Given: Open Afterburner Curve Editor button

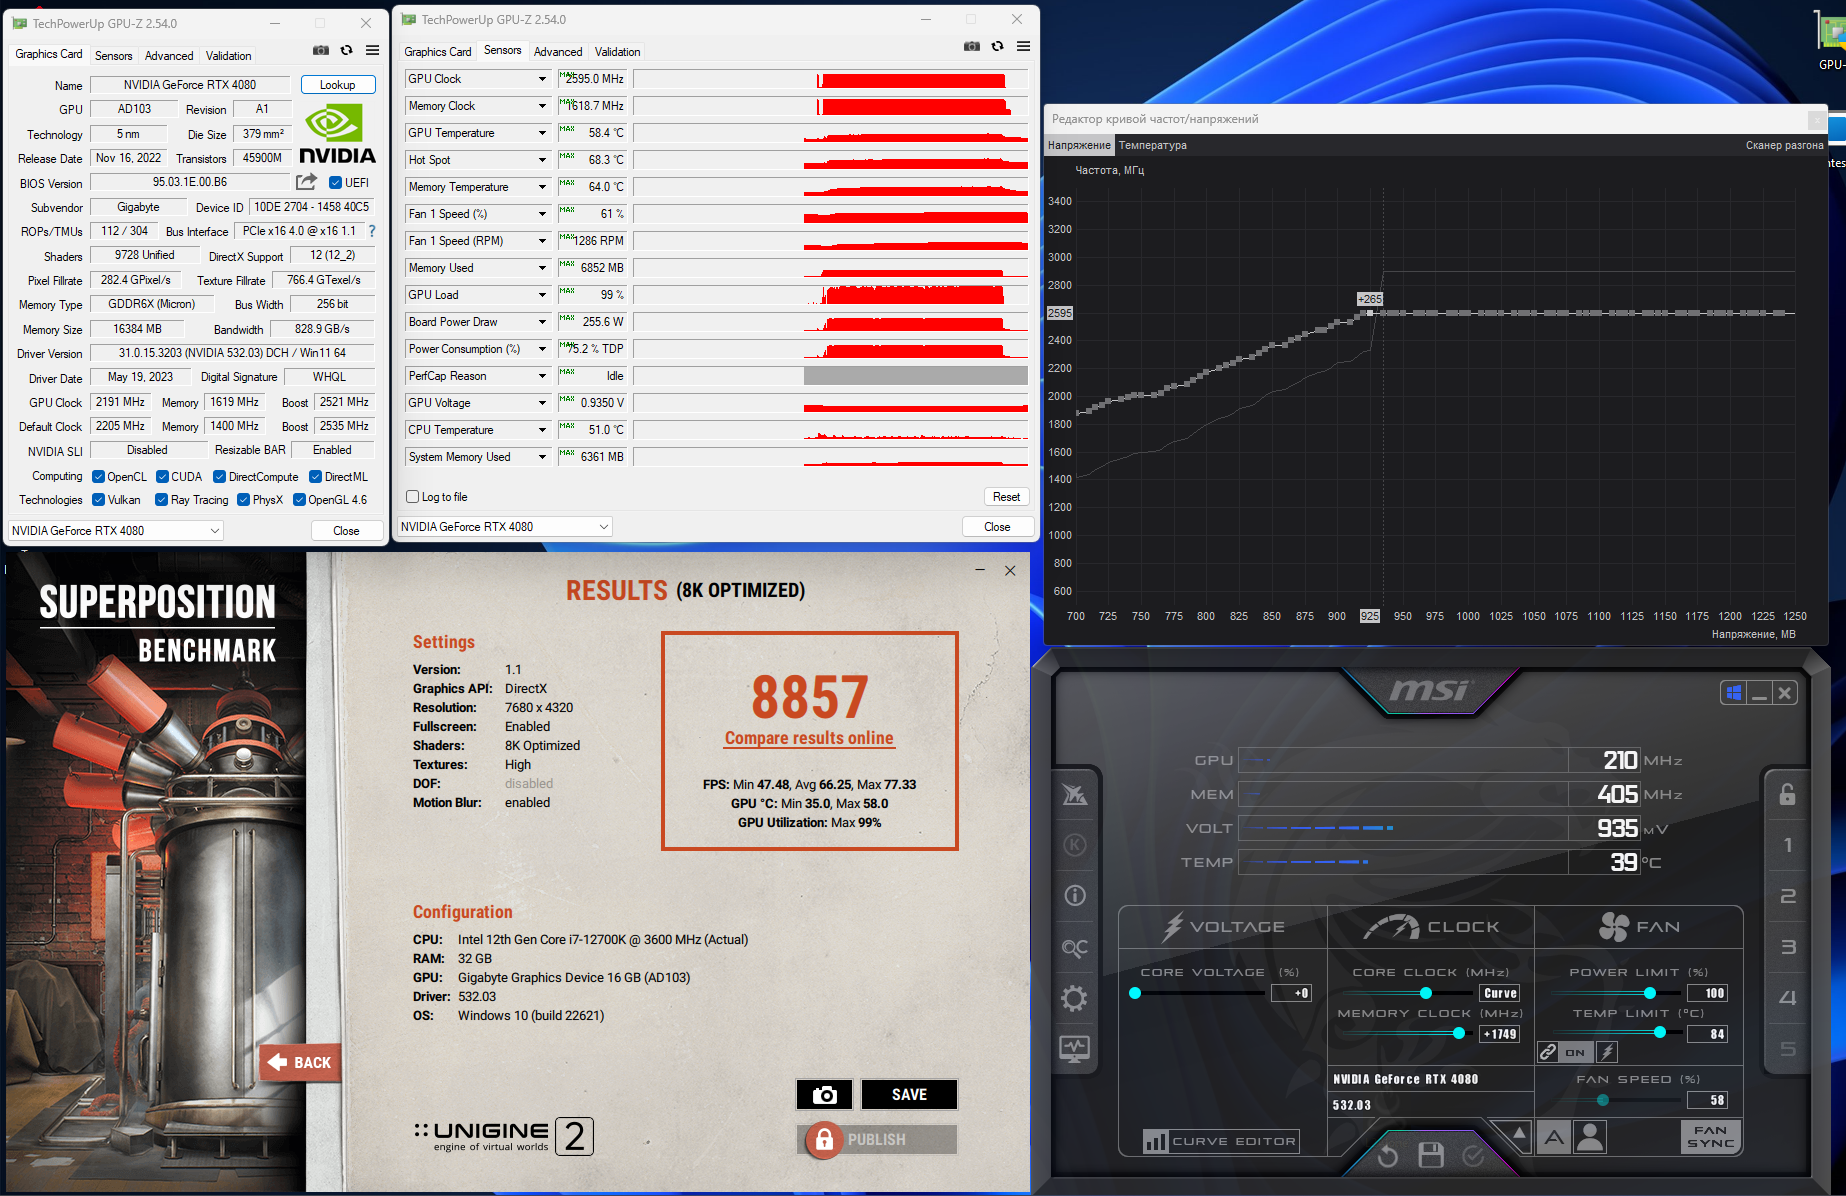Looking at the screenshot, I should (1221, 1141).
